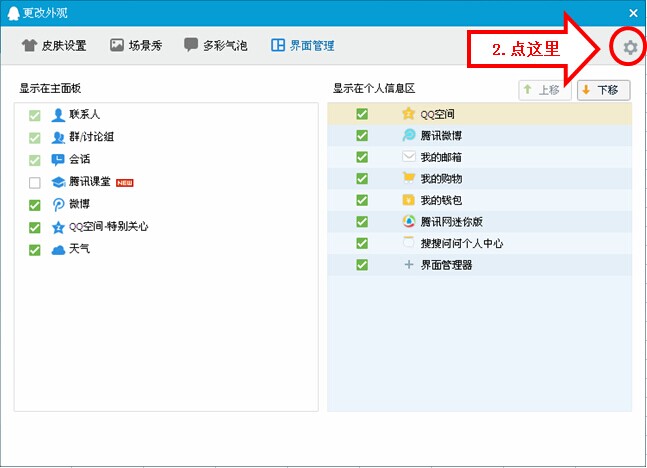This screenshot has height=468, width=647.
Task: Toggle the 会话 checkbox
Action: tap(35, 160)
